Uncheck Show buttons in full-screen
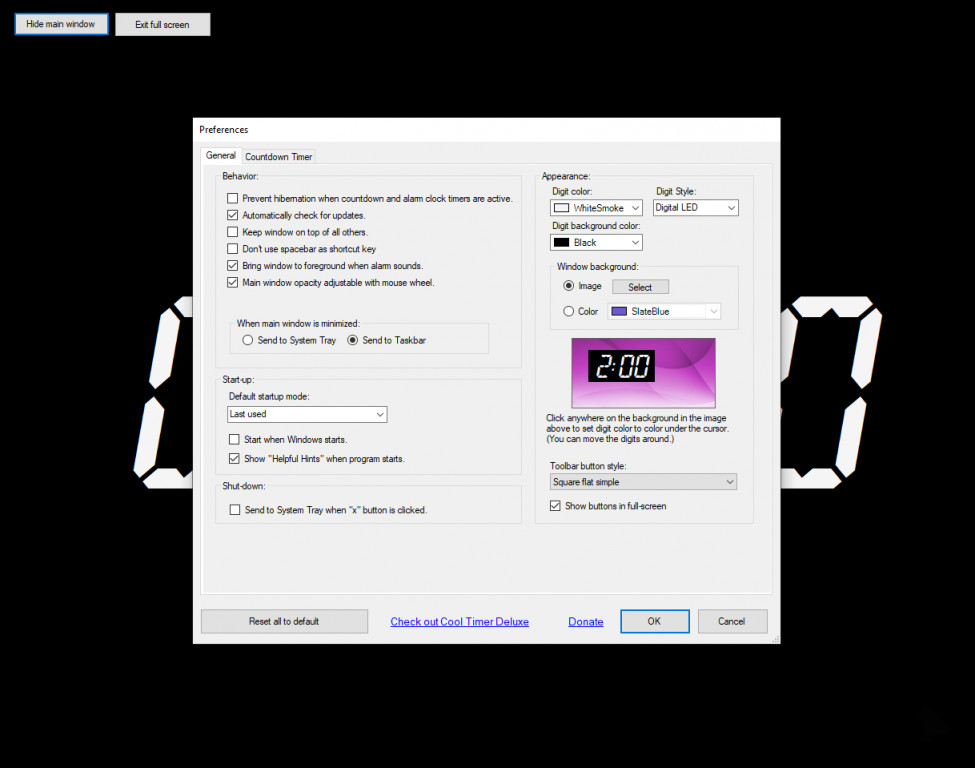This screenshot has width=975, height=768. 556,505
